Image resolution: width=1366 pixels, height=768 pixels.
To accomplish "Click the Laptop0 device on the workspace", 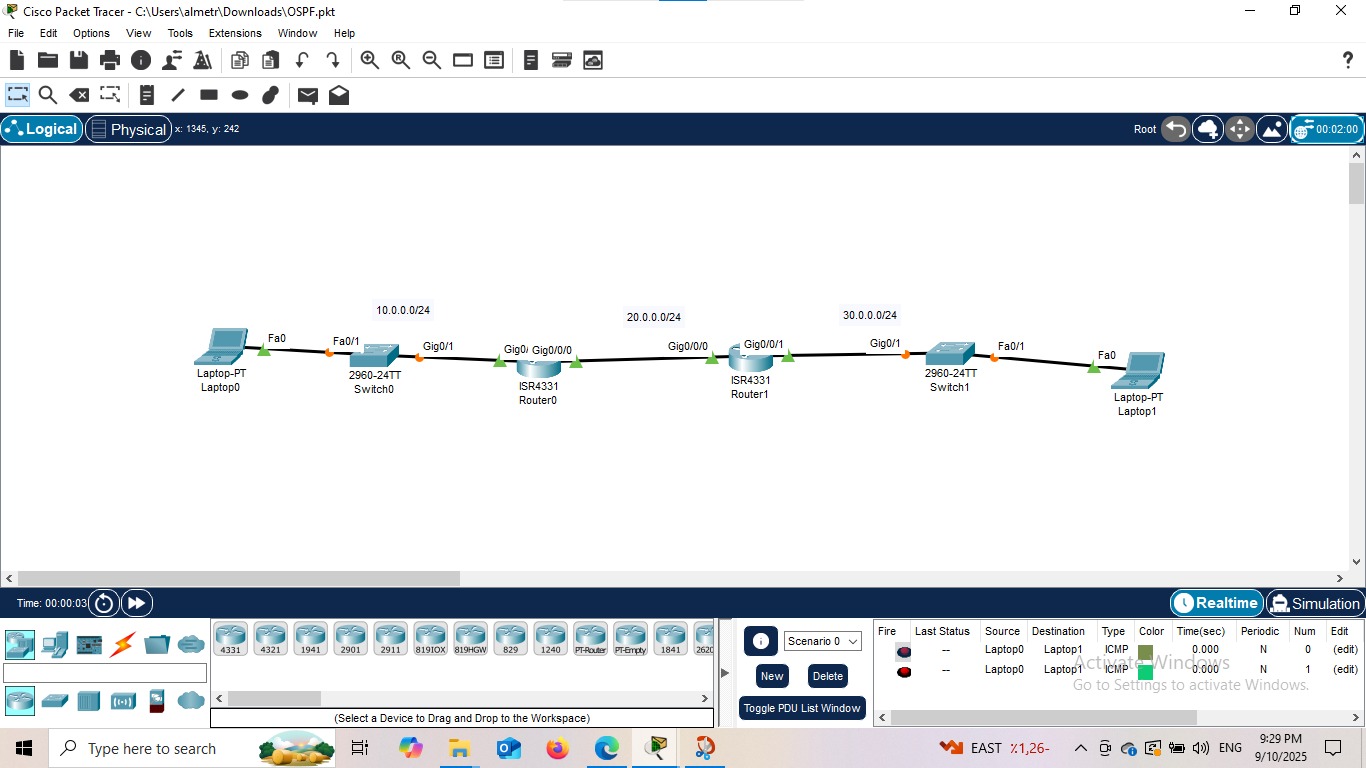I will point(221,347).
